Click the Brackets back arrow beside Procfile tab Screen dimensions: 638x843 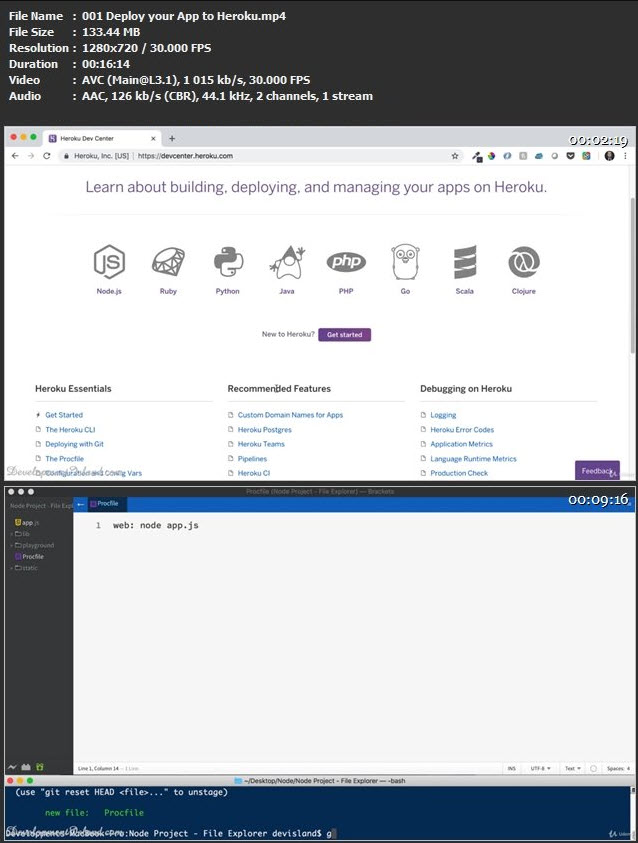(81, 504)
